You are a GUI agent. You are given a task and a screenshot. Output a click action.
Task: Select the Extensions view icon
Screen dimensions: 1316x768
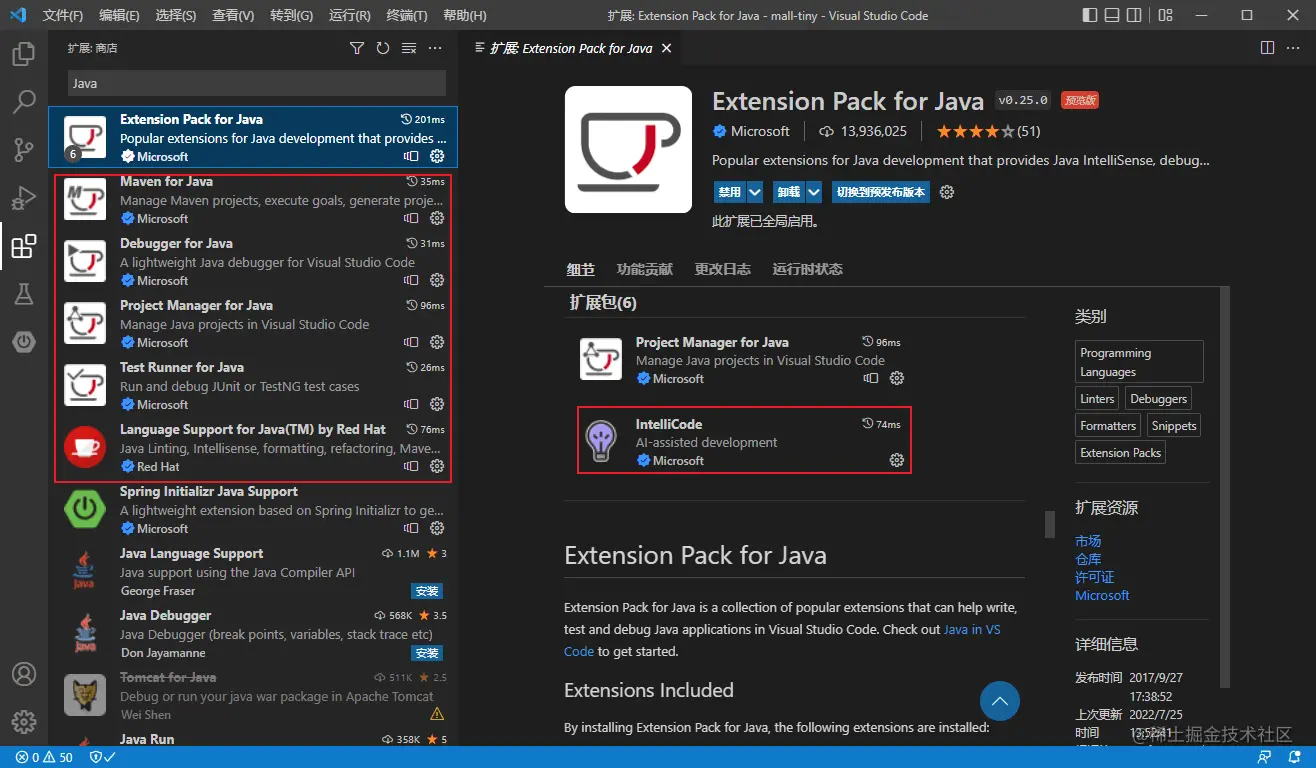point(24,246)
